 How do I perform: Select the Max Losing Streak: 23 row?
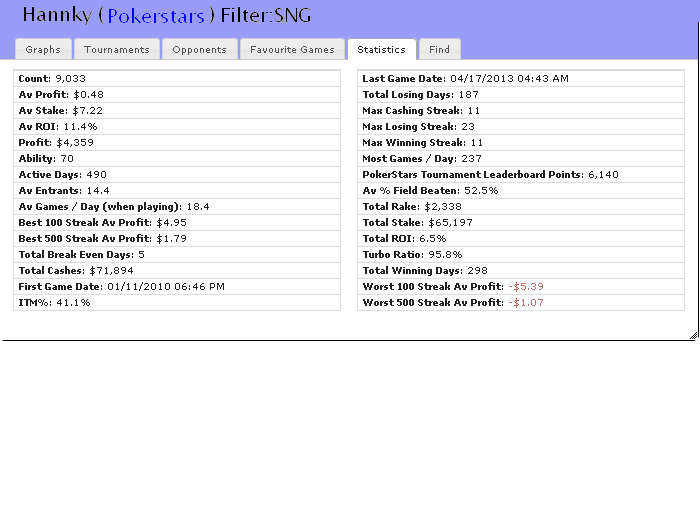521,127
